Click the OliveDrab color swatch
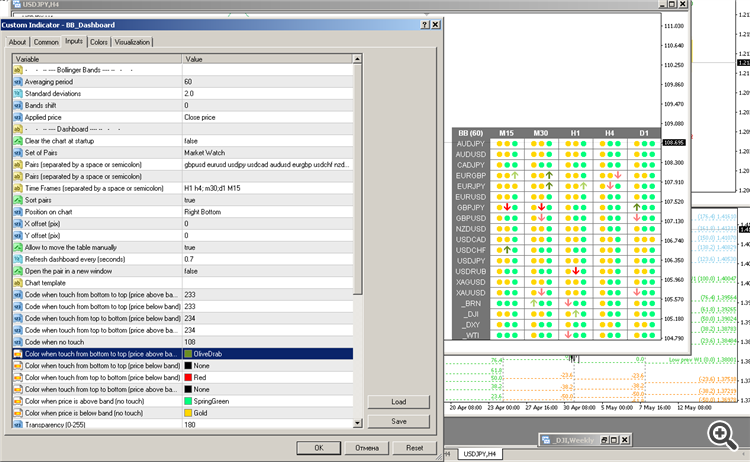This screenshot has width=750, height=462. (188, 354)
